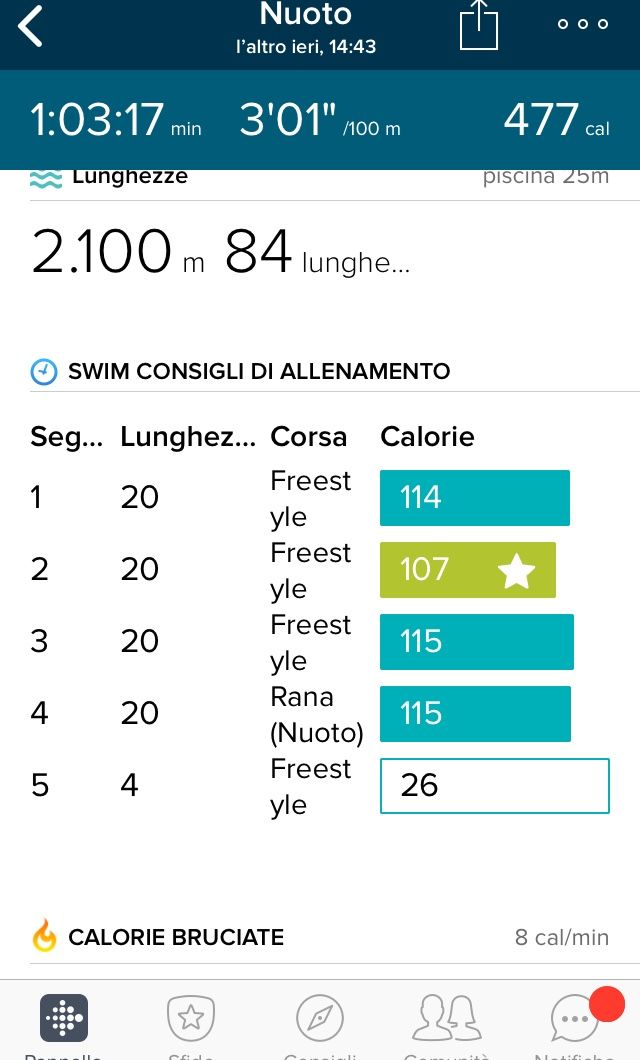The width and height of the screenshot is (640, 1060).
Task: Tap the clock icon beside Swim Consigli
Action: pos(44,372)
